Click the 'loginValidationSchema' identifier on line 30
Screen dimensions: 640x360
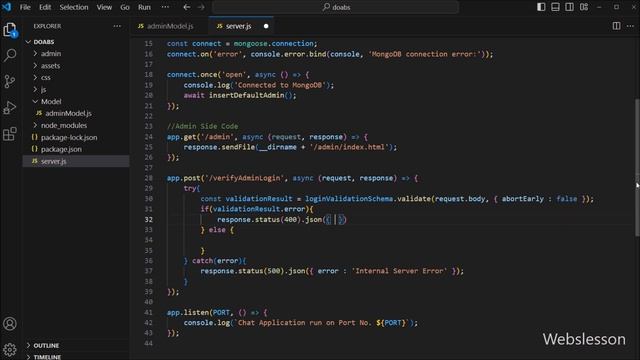coord(349,199)
